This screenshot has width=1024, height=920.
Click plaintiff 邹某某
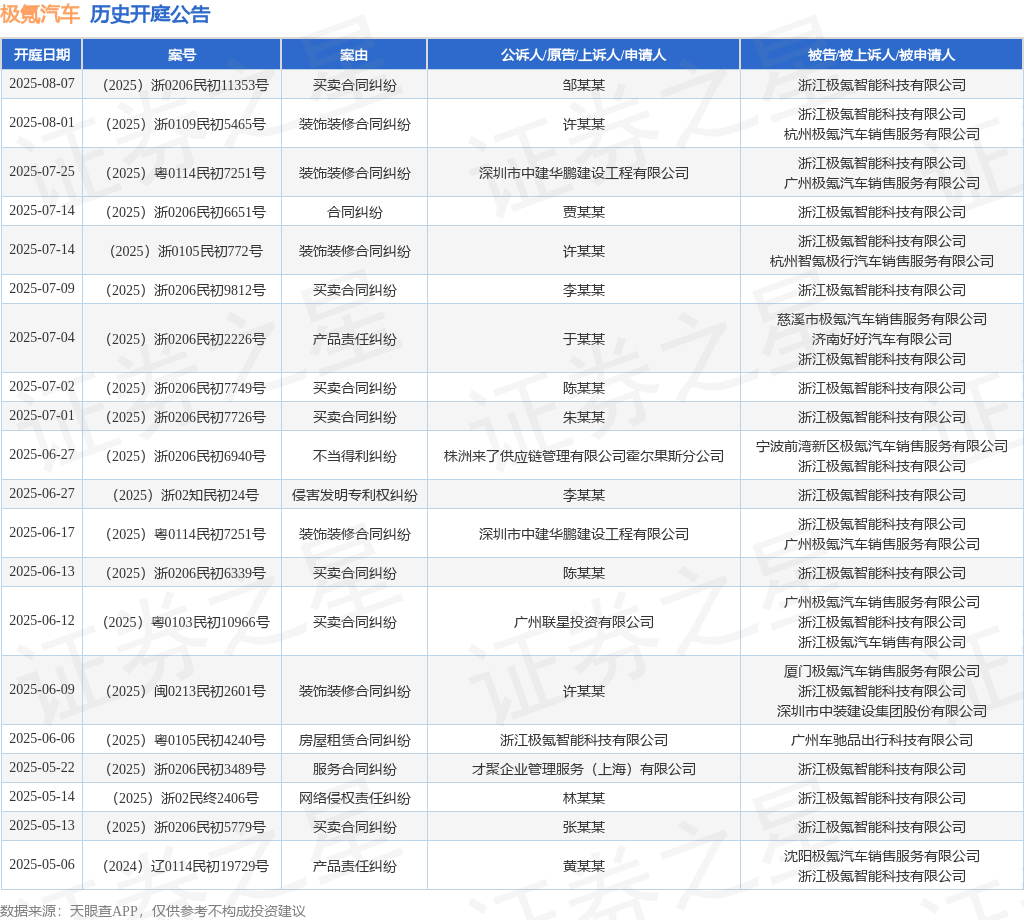click(x=584, y=86)
